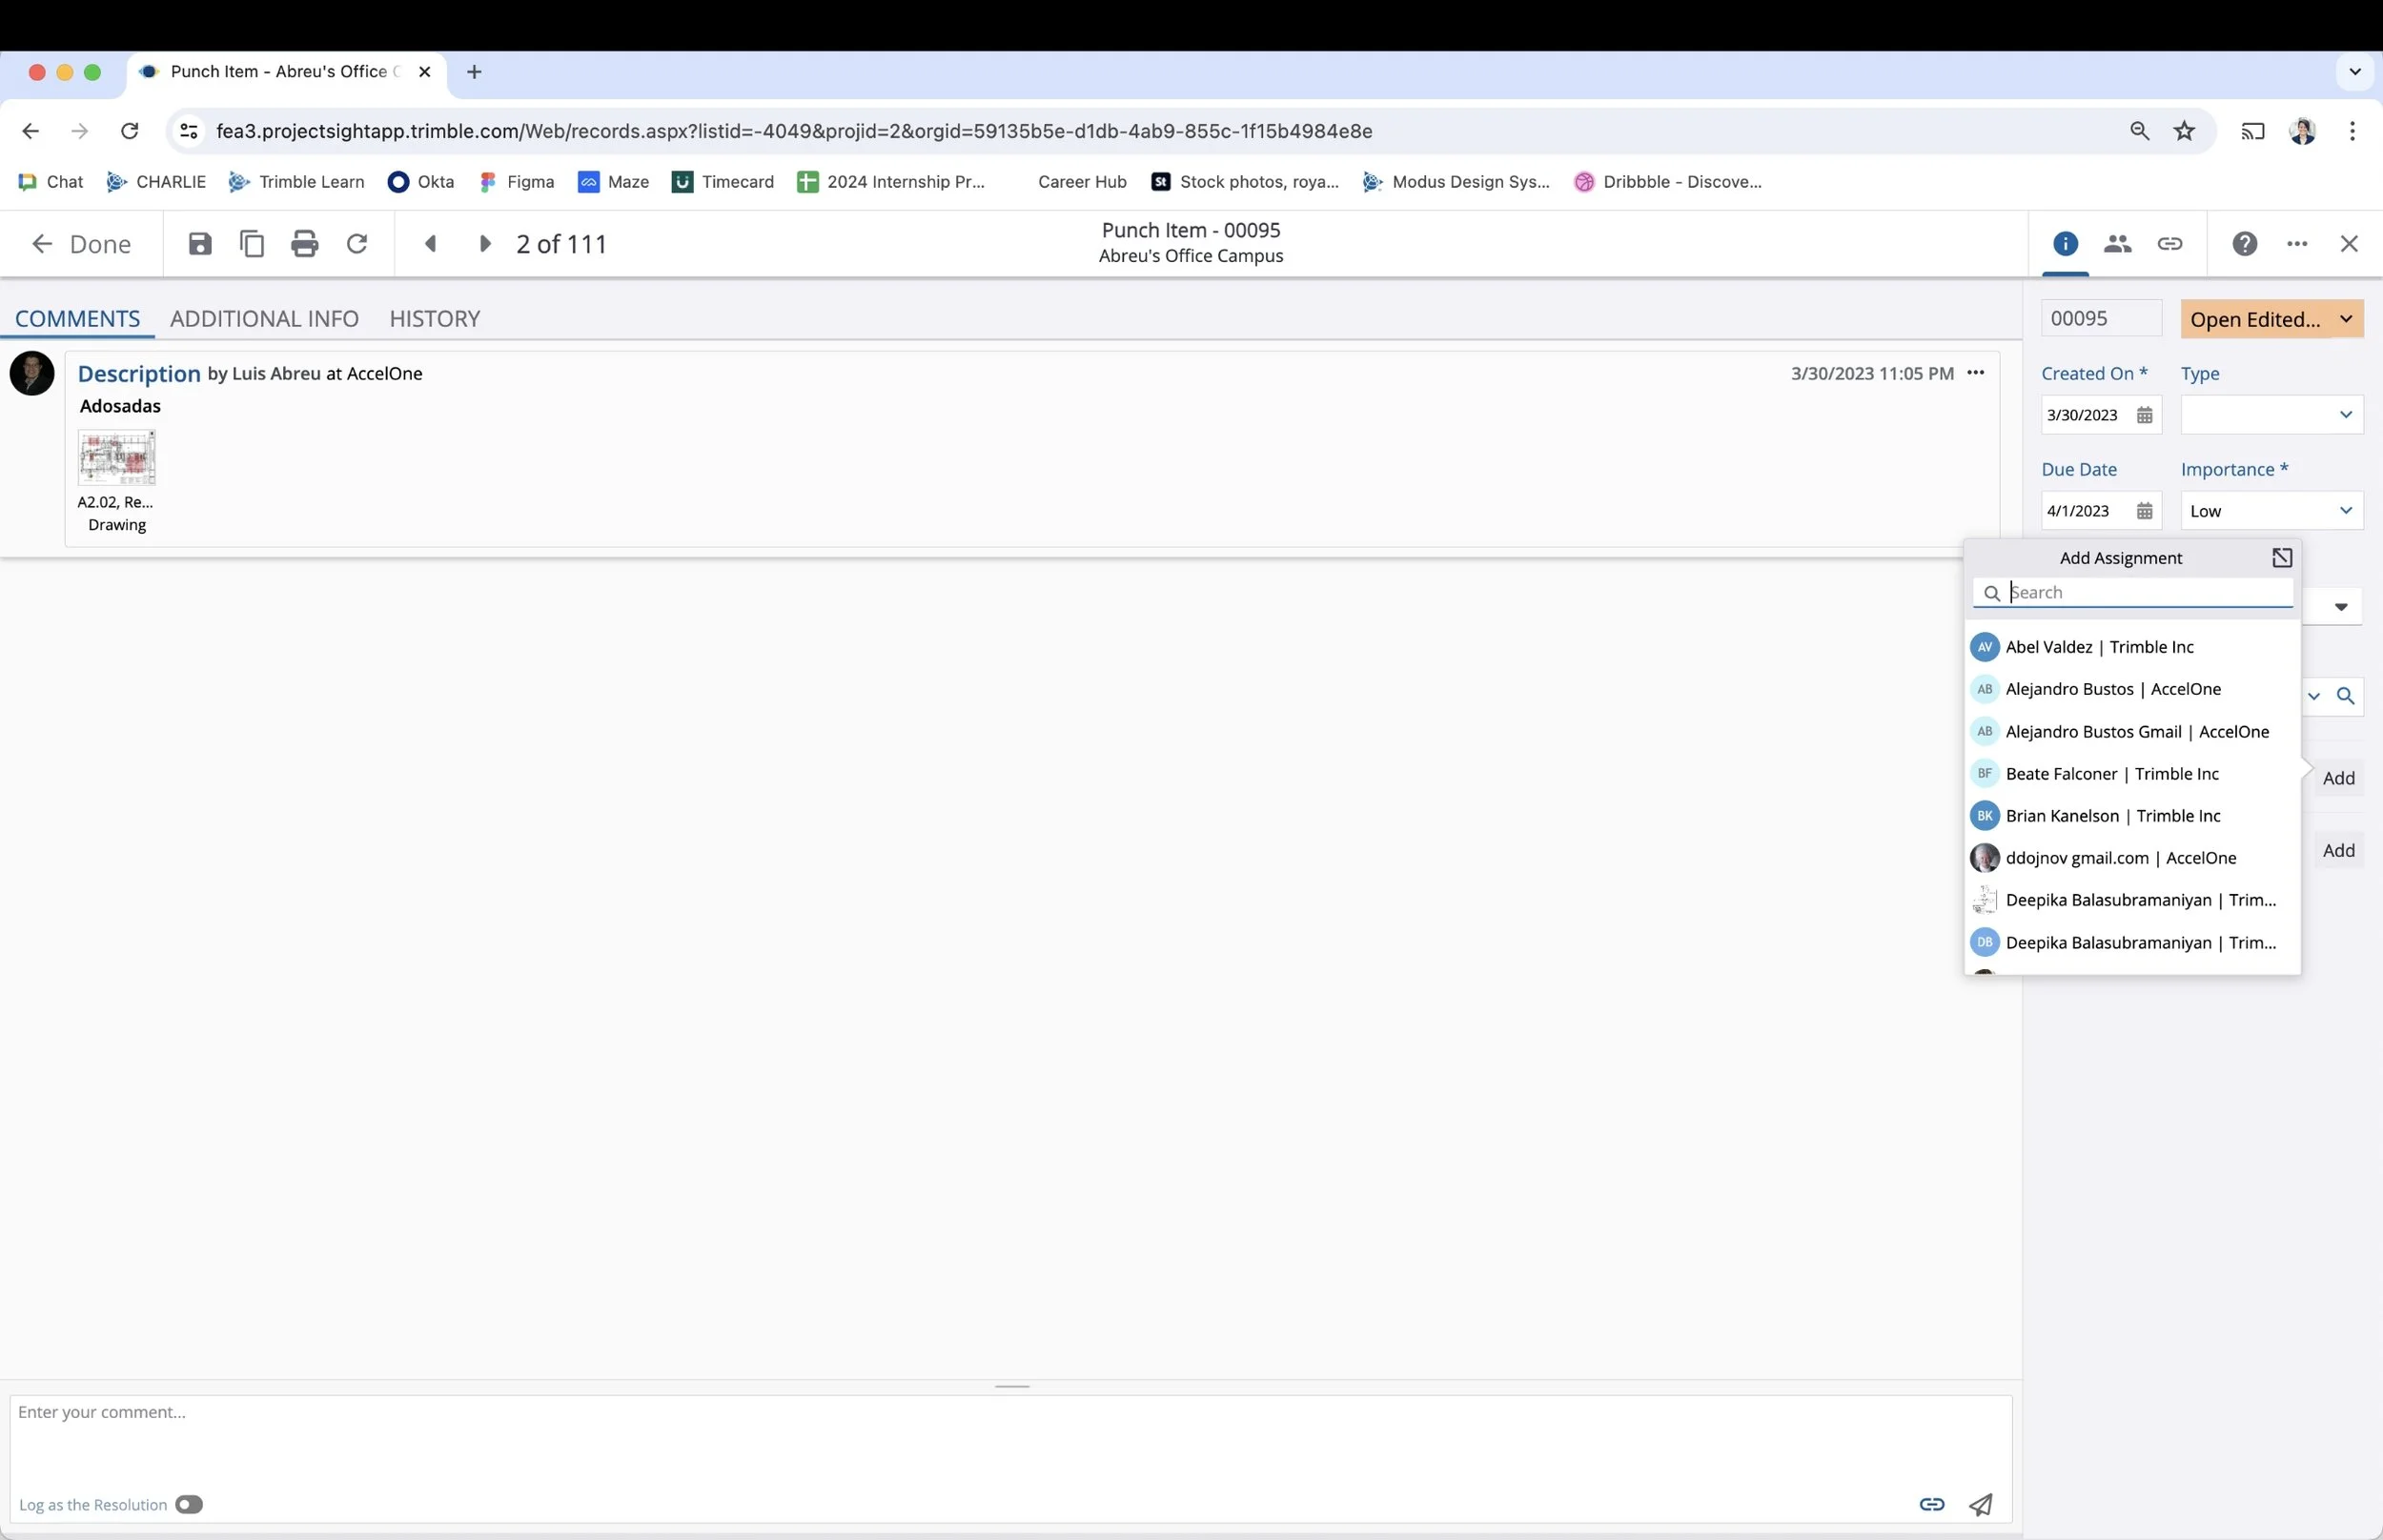Image resolution: width=2383 pixels, height=1540 pixels.
Task: Print the punch item
Action: point(304,244)
